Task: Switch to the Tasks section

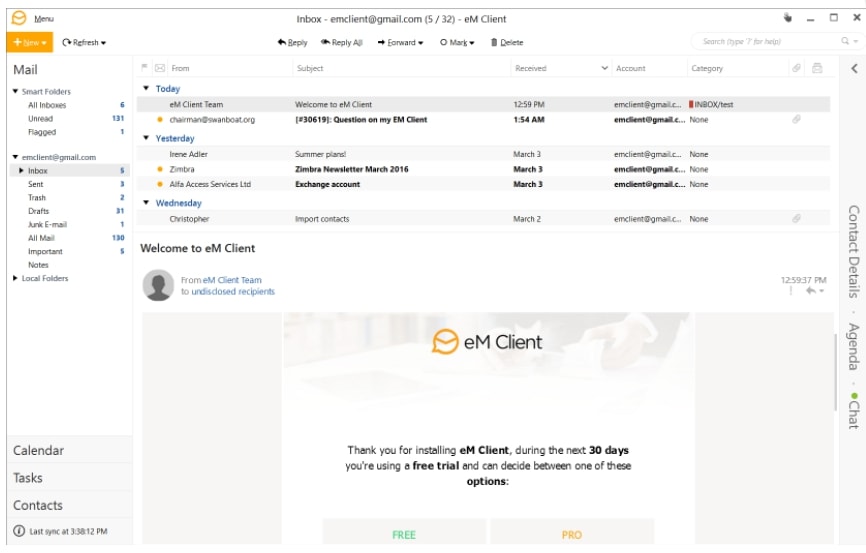Action: pos(70,478)
